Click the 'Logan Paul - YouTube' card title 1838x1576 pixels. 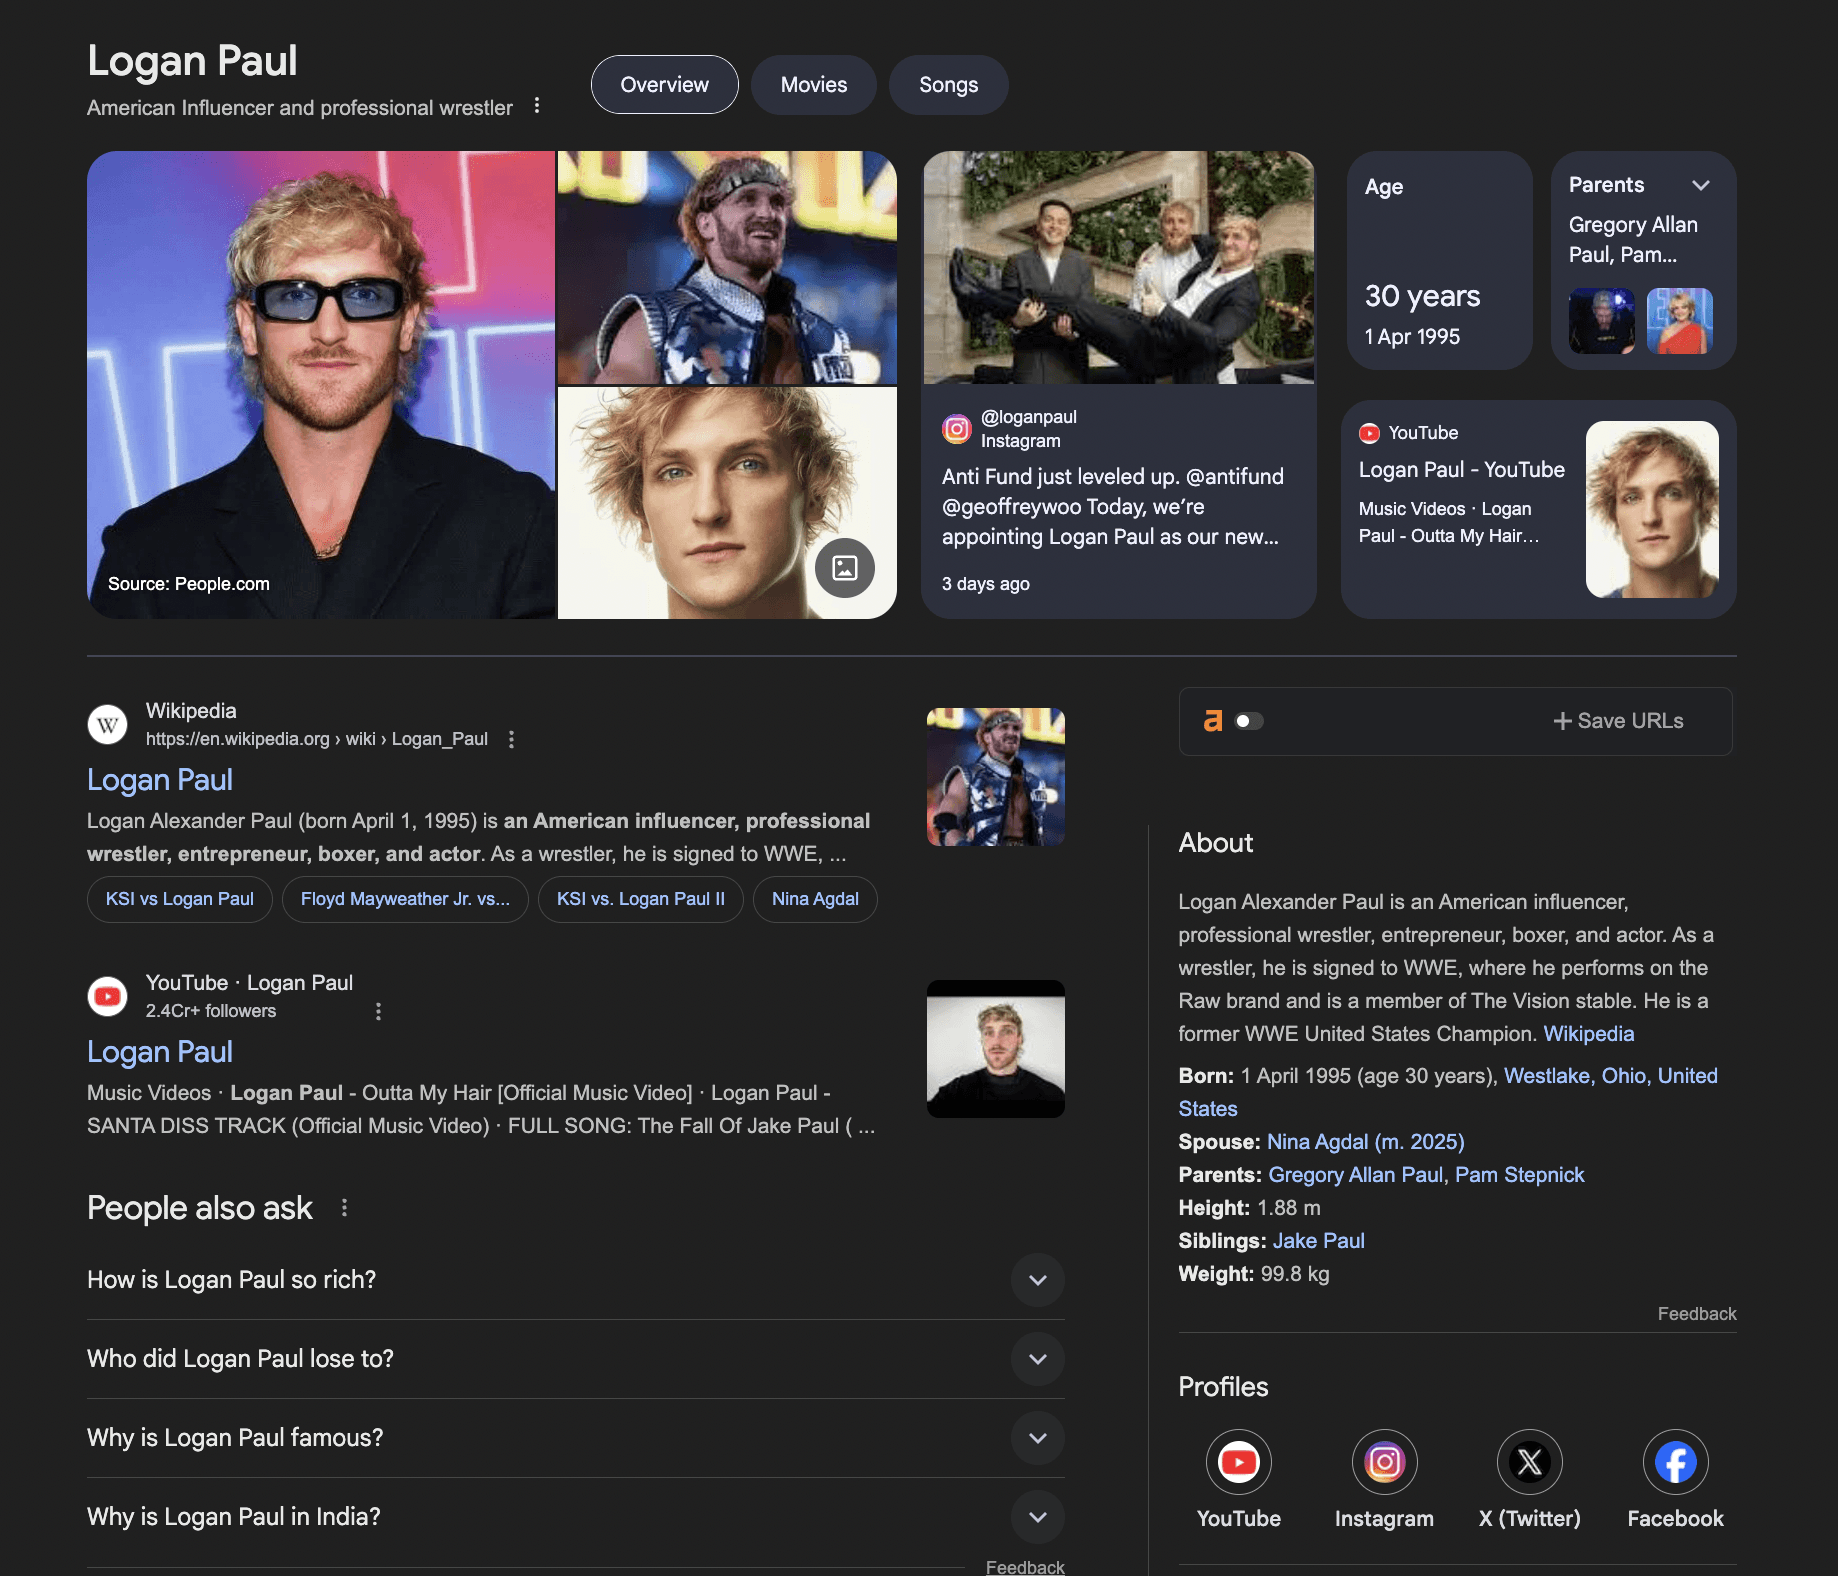pos(1461,470)
